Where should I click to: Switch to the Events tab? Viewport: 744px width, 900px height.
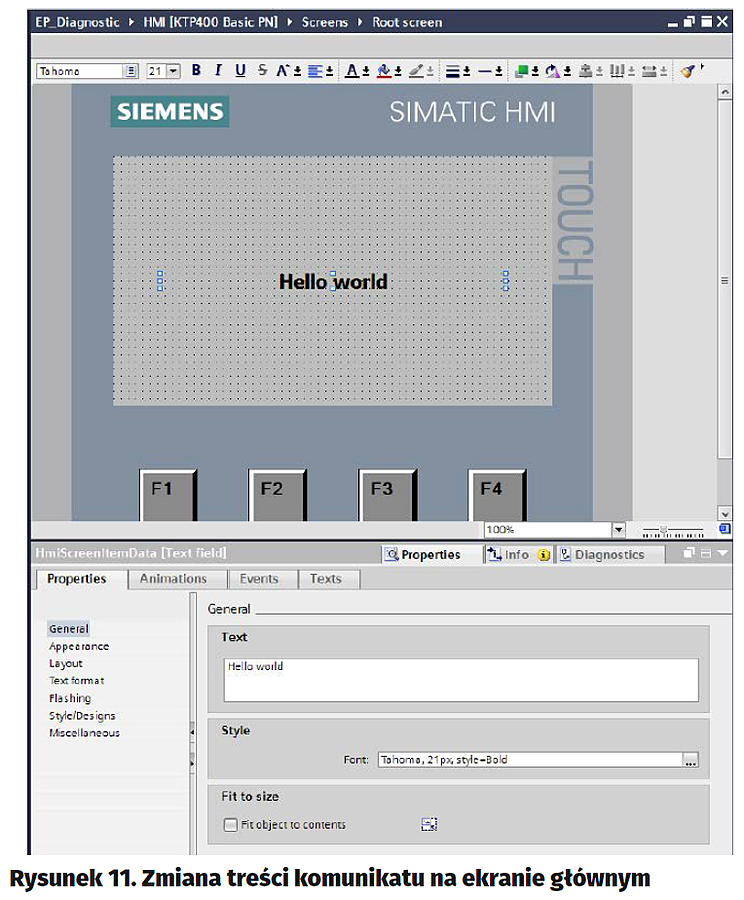[259, 579]
